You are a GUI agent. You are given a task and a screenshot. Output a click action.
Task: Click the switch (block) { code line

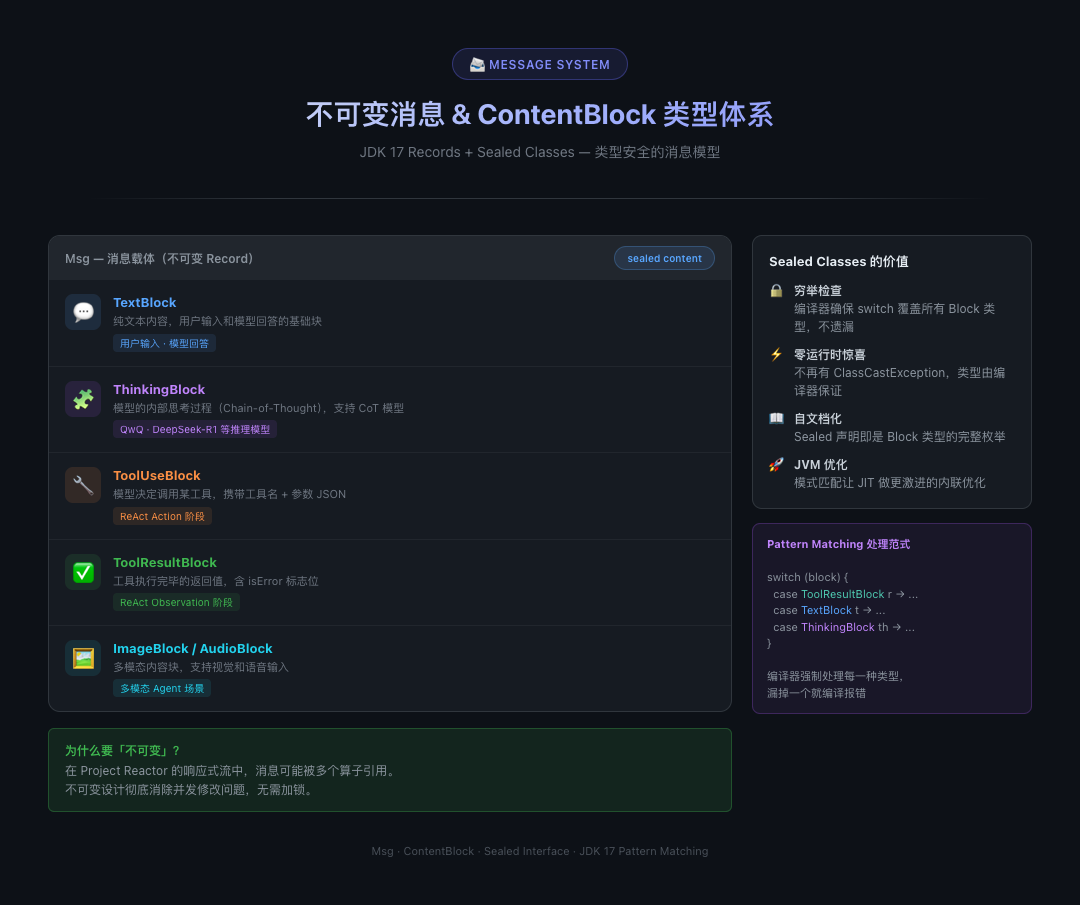[x=807, y=577]
